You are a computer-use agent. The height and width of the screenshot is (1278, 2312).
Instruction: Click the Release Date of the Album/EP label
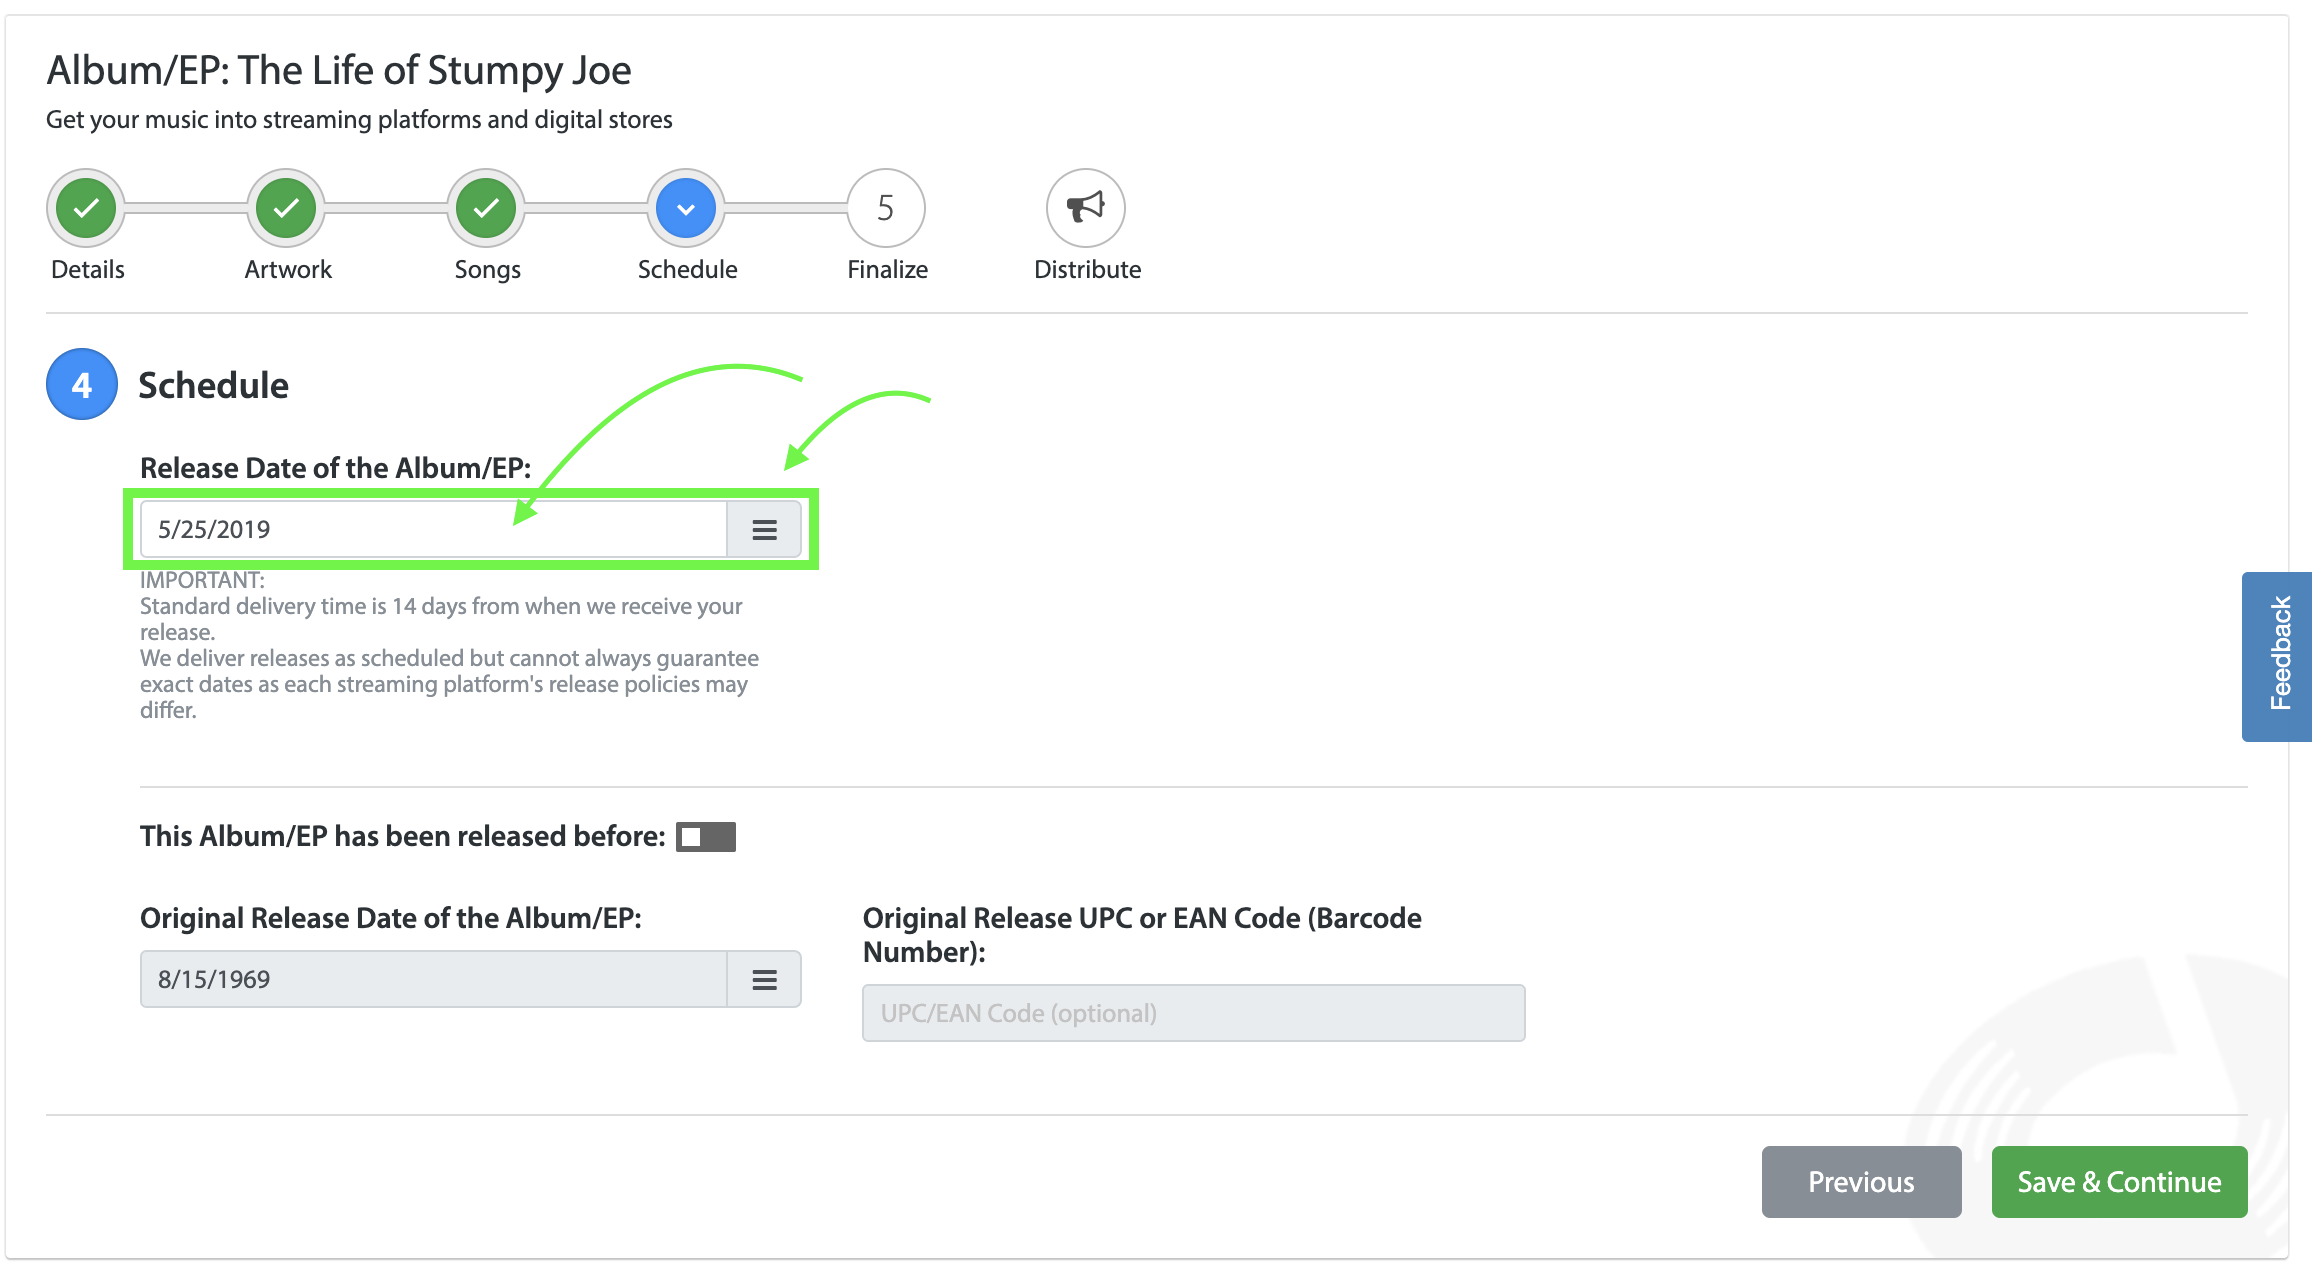click(336, 468)
